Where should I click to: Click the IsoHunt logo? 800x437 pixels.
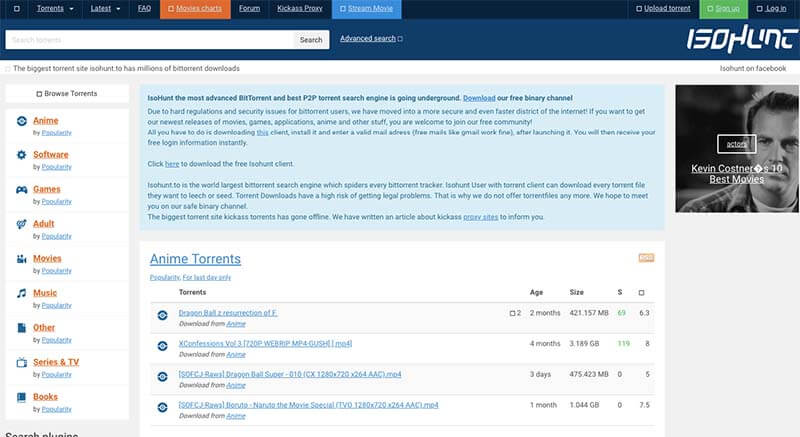tap(741, 39)
